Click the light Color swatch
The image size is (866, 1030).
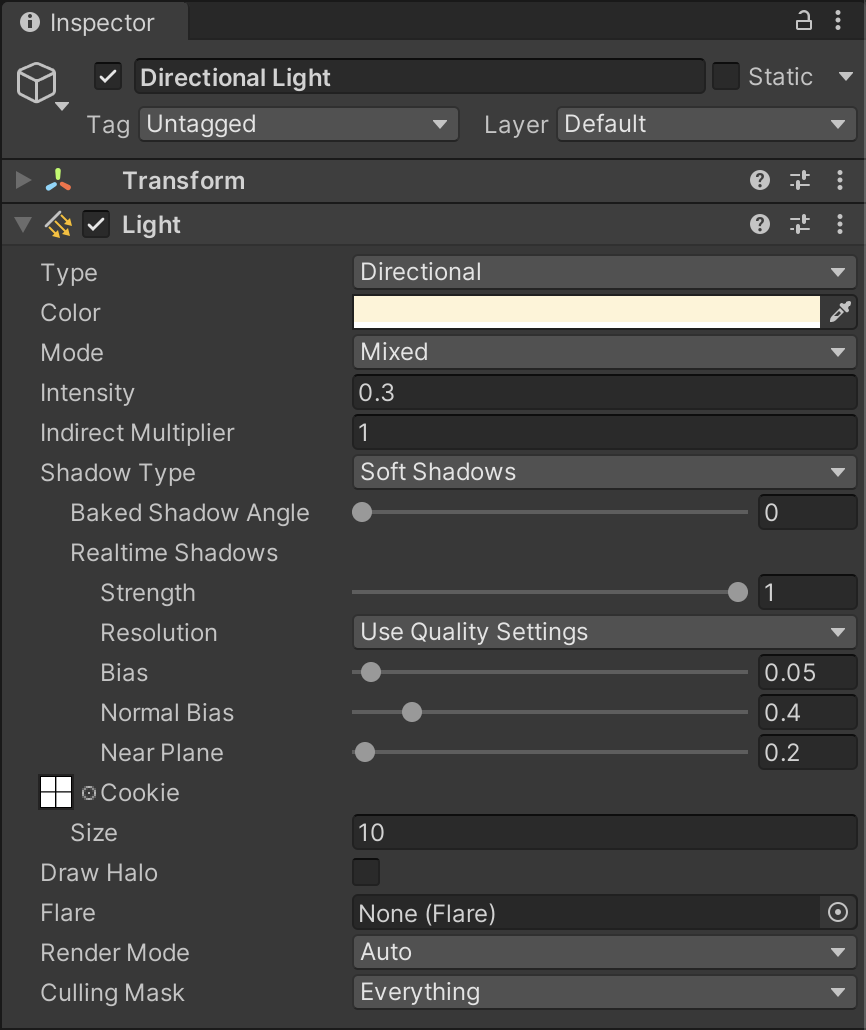click(x=586, y=313)
